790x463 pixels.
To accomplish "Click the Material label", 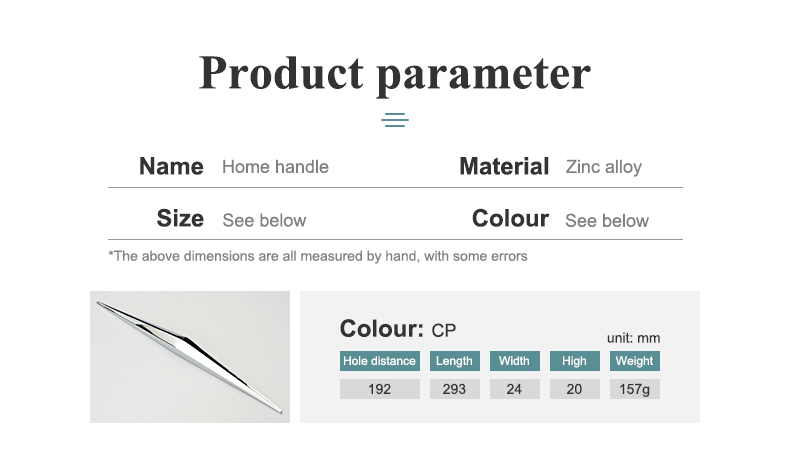I will pyautogui.click(x=504, y=166).
